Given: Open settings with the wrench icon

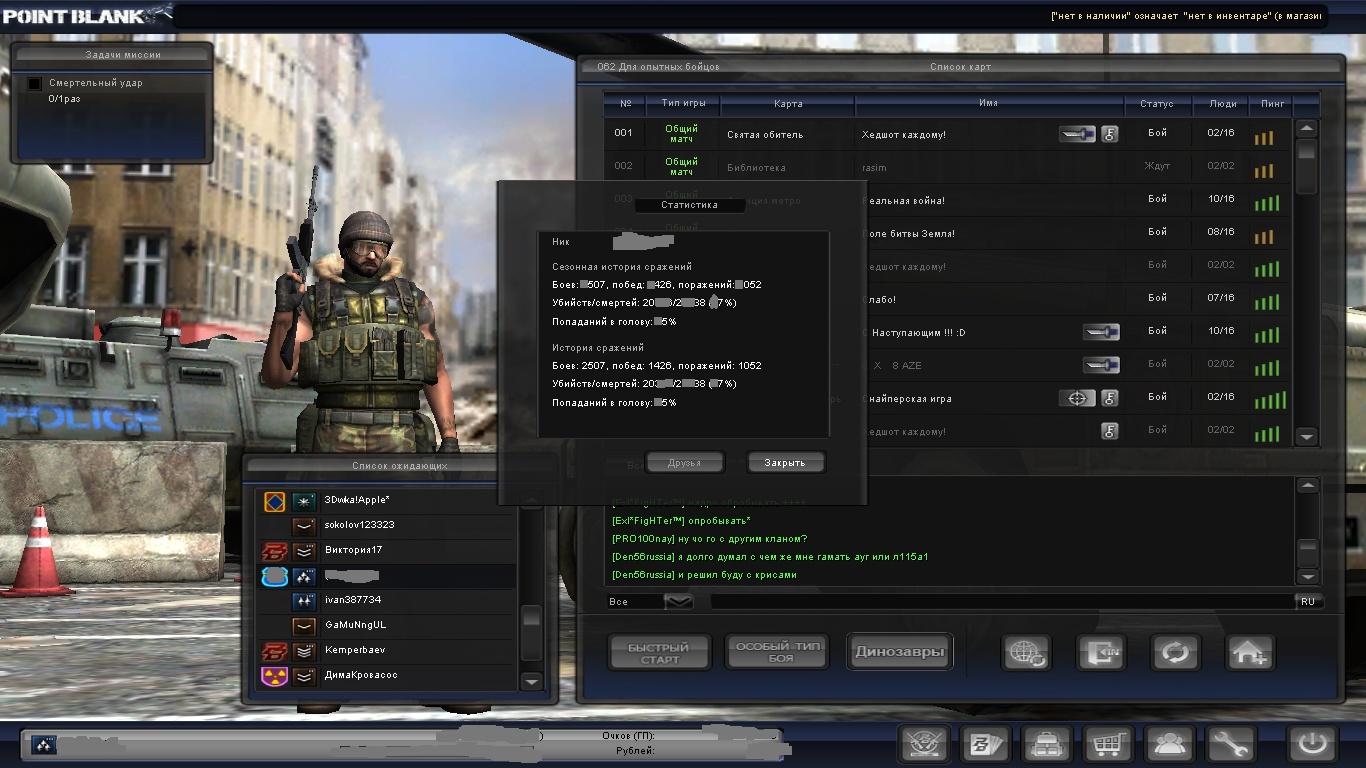Looking at the screenshot, I should [1230, 744].
